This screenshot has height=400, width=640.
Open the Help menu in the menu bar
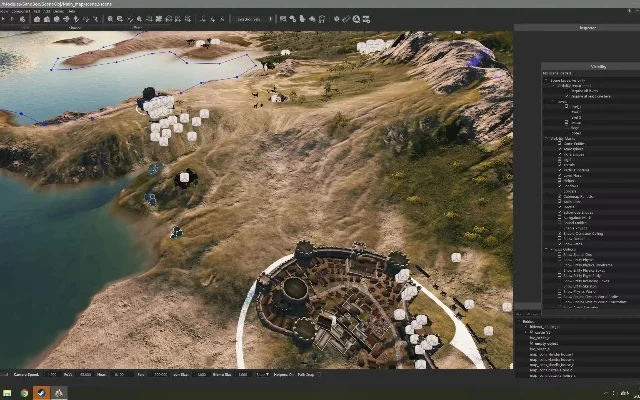[72, 11]
